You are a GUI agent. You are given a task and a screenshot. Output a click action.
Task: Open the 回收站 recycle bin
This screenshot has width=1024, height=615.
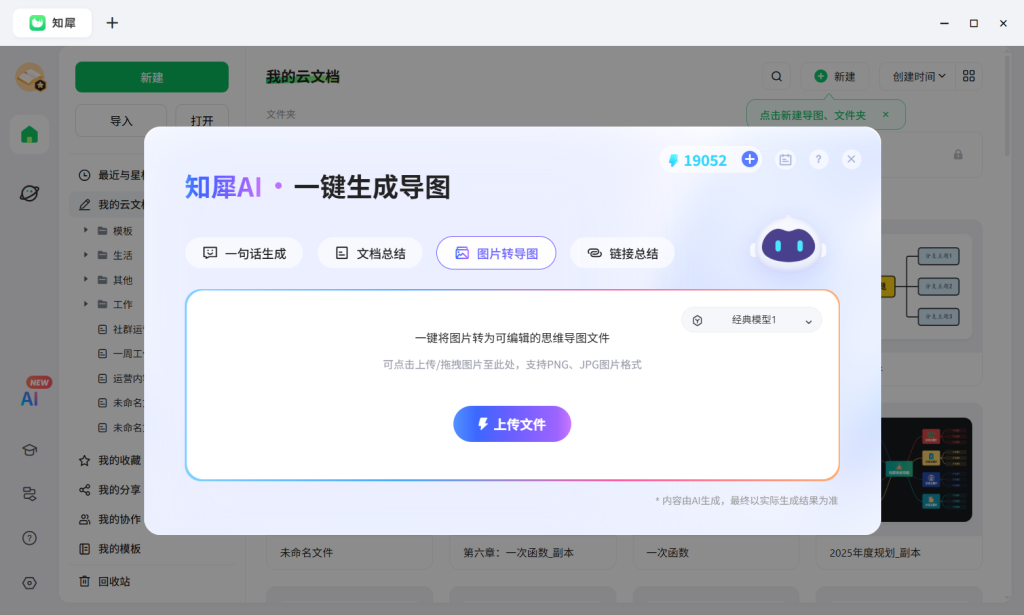pyautogui.click(x=104, y=581)
